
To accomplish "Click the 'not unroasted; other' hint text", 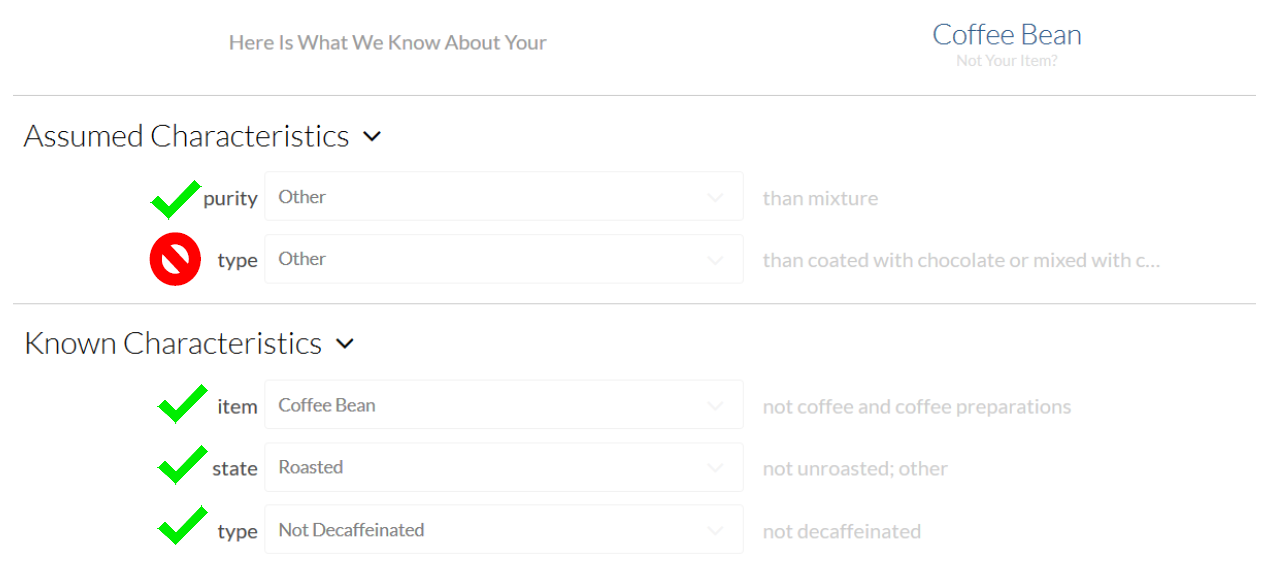I will click(x=855, y=469).
